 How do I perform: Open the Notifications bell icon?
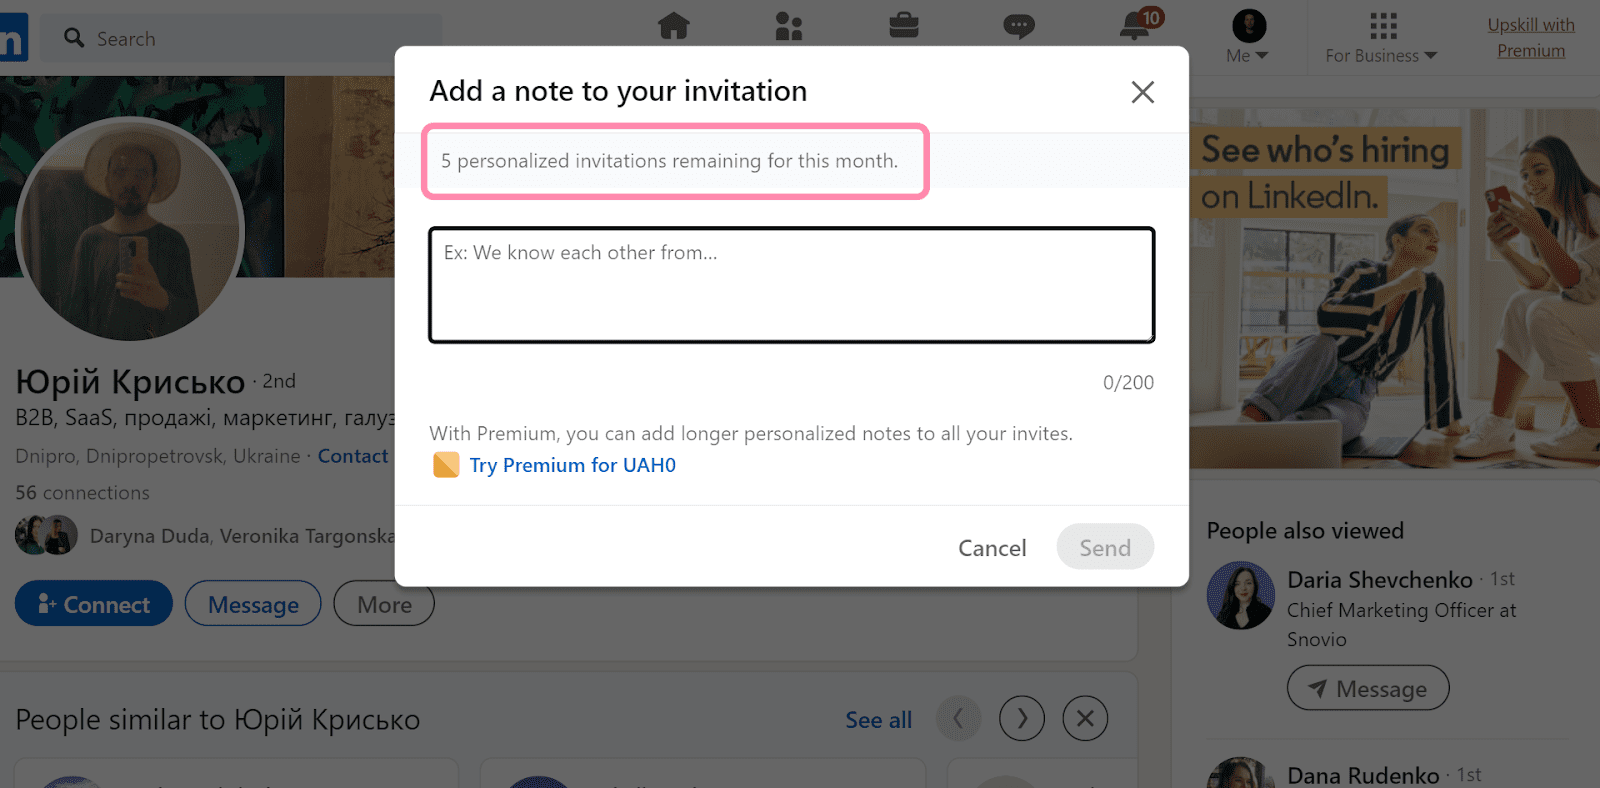coord(1135,26)
